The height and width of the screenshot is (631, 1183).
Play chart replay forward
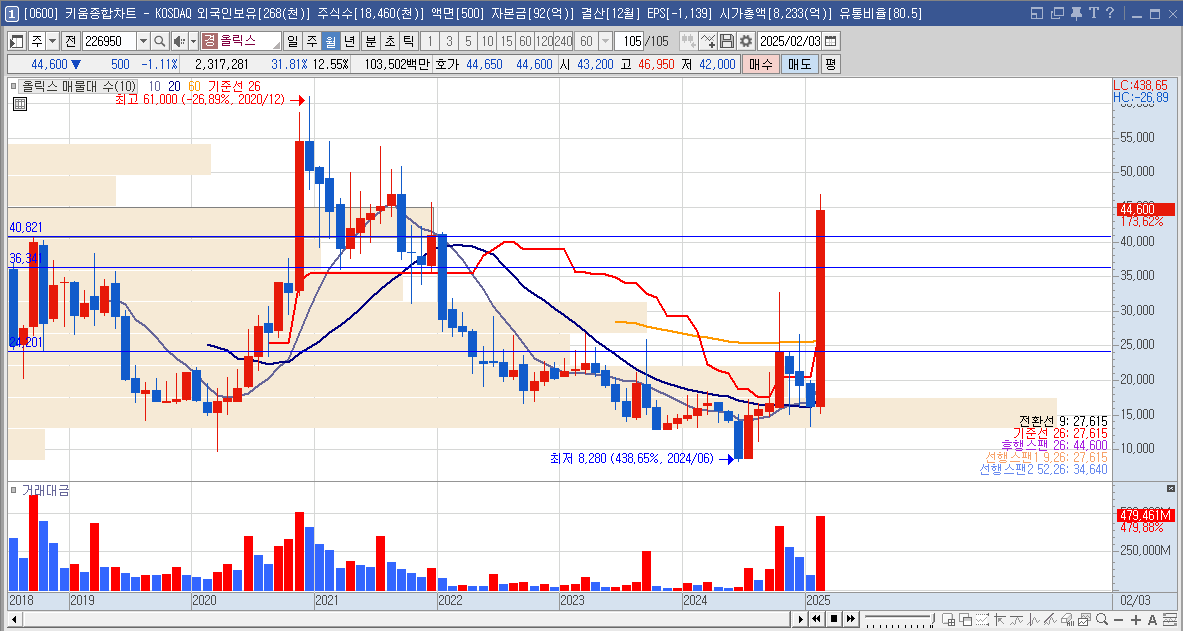[800, 620]
